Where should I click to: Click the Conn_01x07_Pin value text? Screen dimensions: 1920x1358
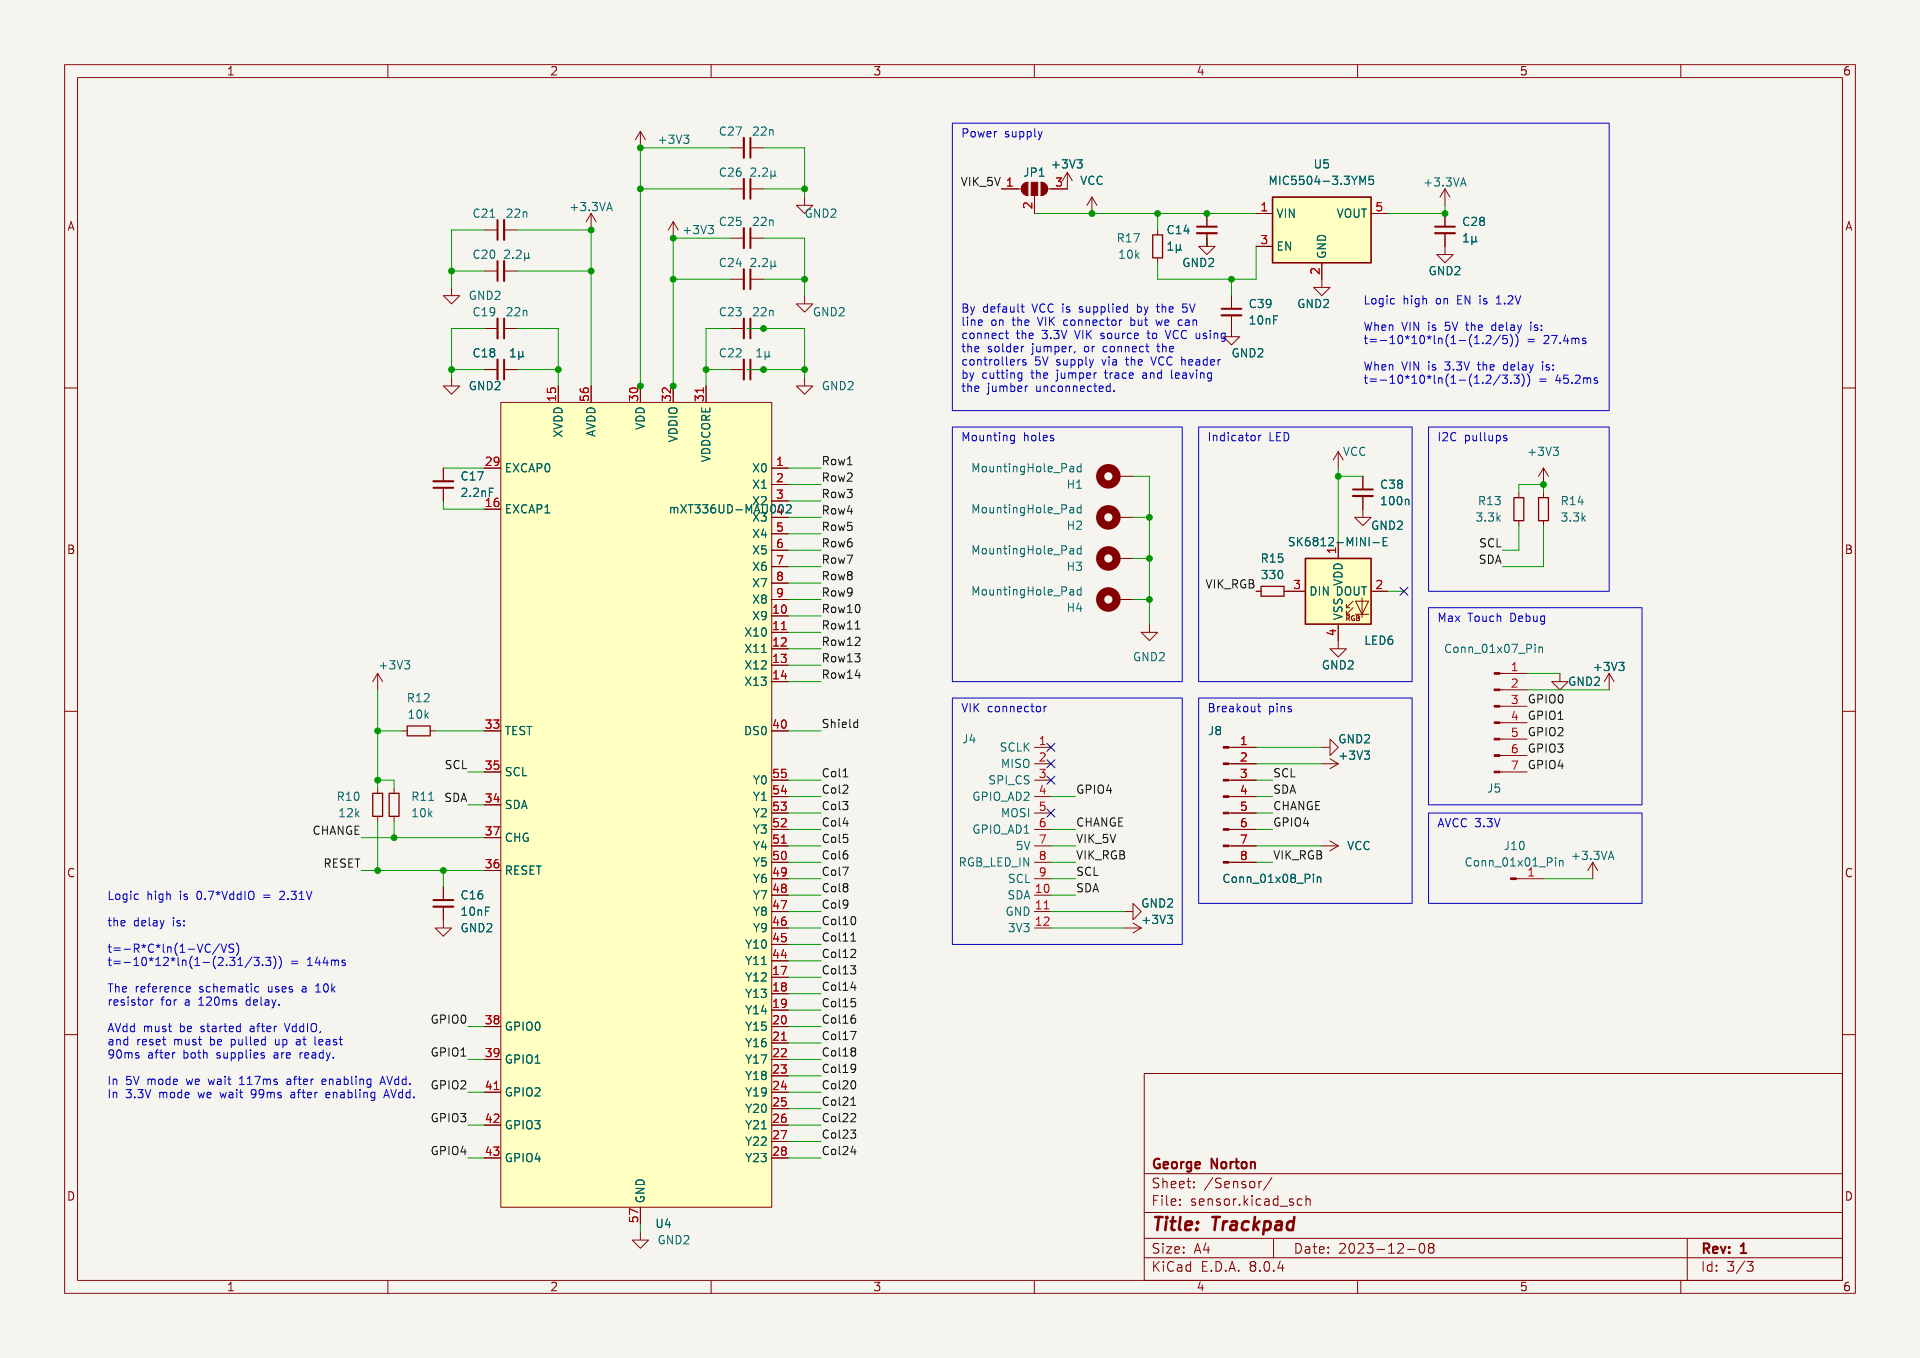[1493, 649]
